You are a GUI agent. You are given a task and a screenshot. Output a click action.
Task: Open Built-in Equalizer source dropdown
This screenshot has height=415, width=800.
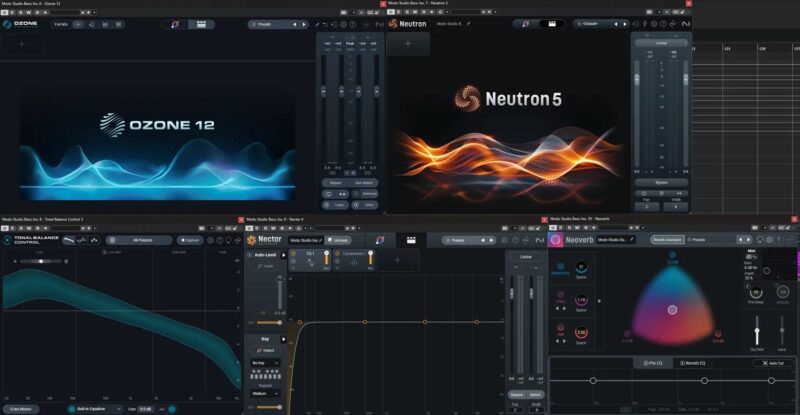click(95, 409)
